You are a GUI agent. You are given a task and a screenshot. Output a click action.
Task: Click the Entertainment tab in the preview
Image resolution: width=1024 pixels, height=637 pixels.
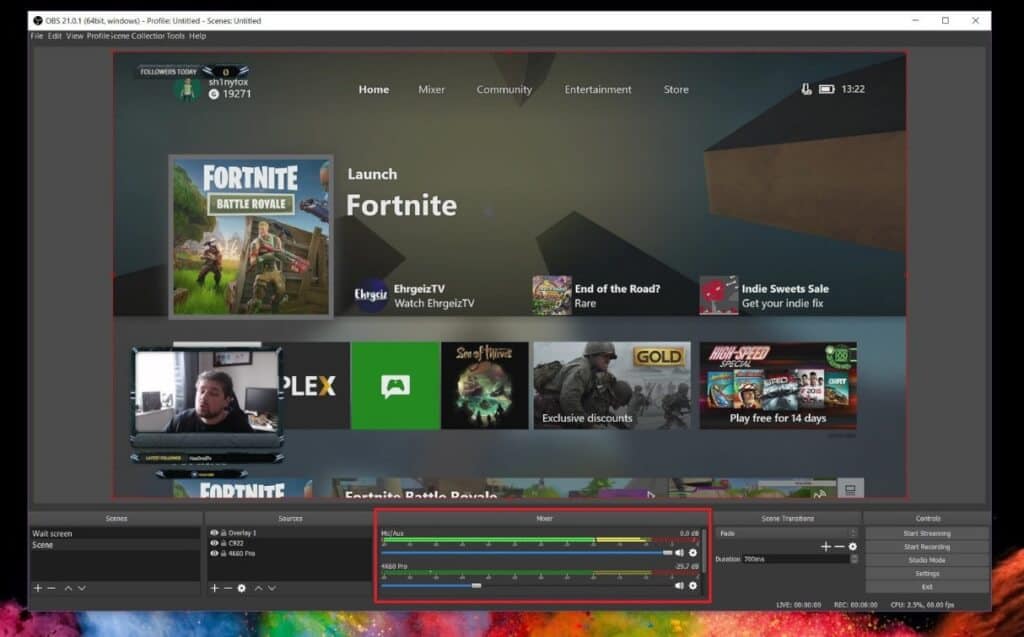(598, 90)
